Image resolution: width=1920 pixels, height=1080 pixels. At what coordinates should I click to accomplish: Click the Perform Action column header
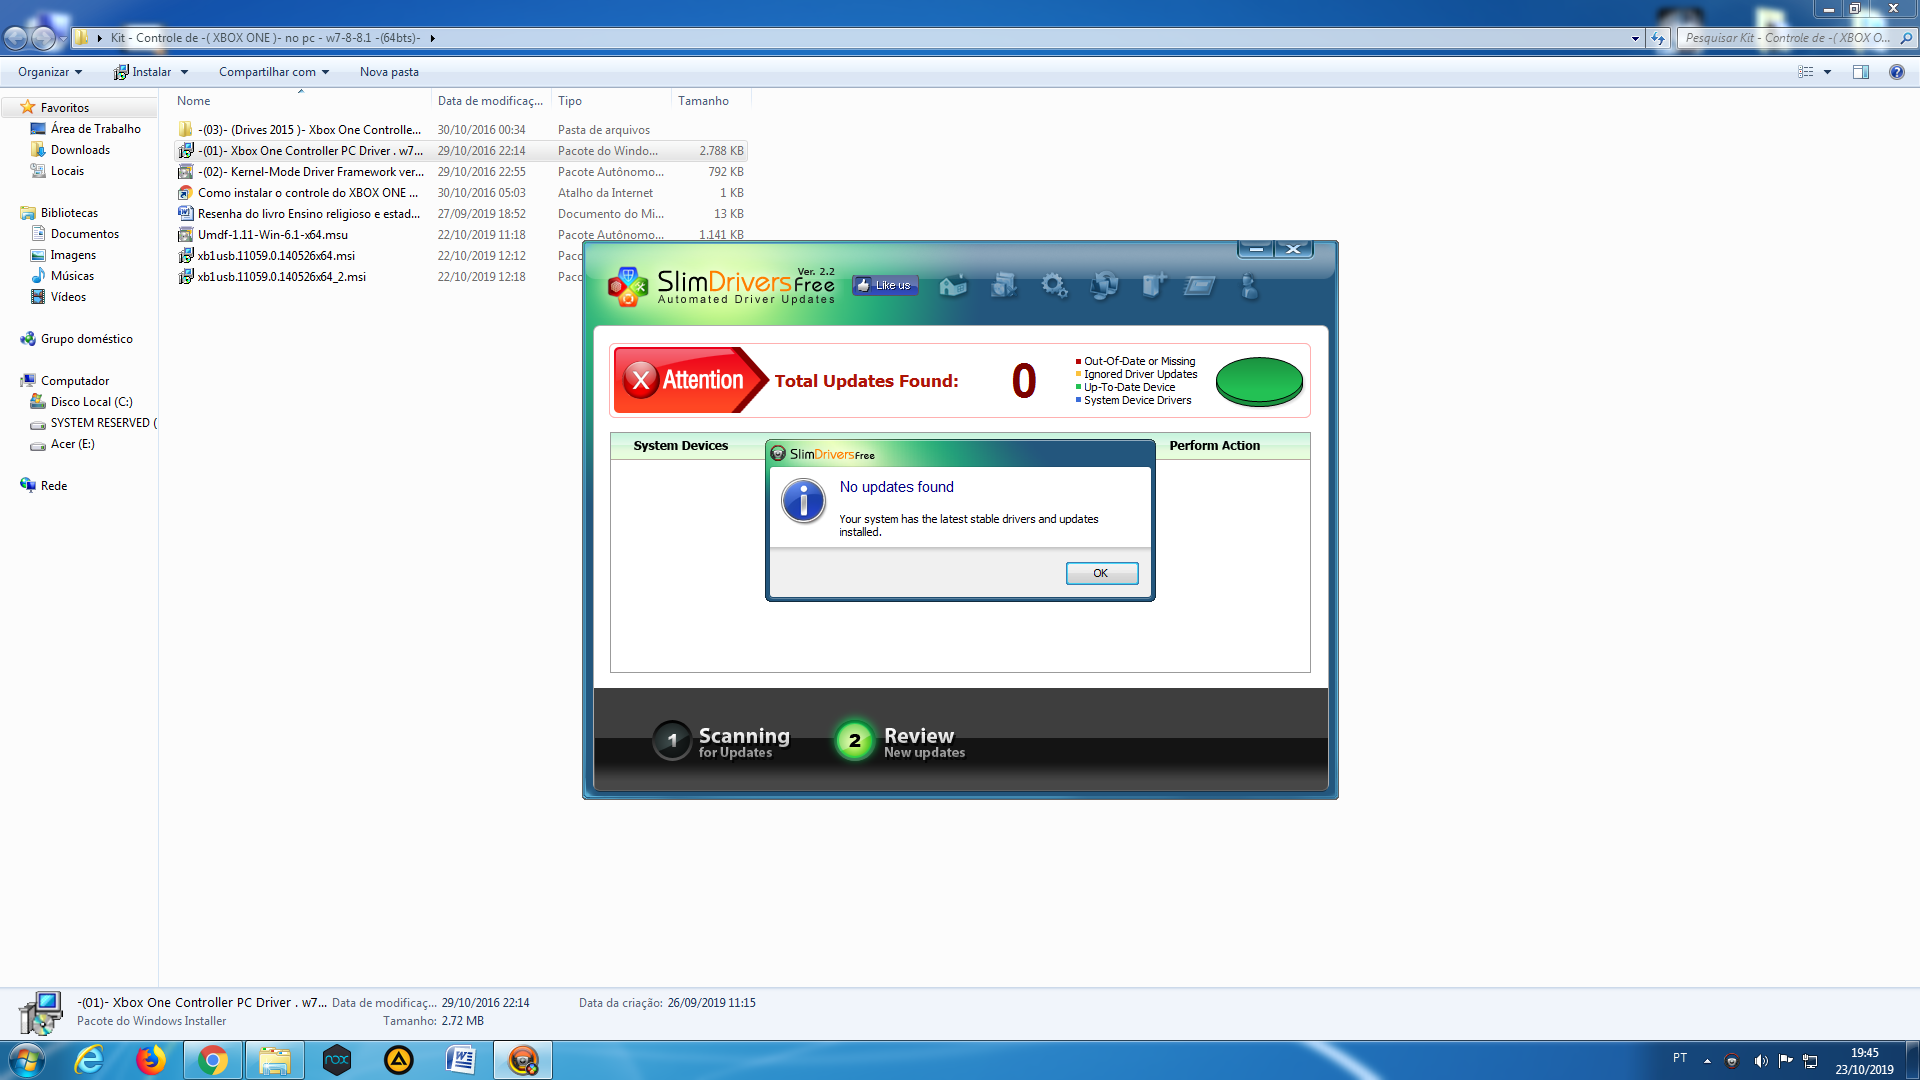point(1214,446)
